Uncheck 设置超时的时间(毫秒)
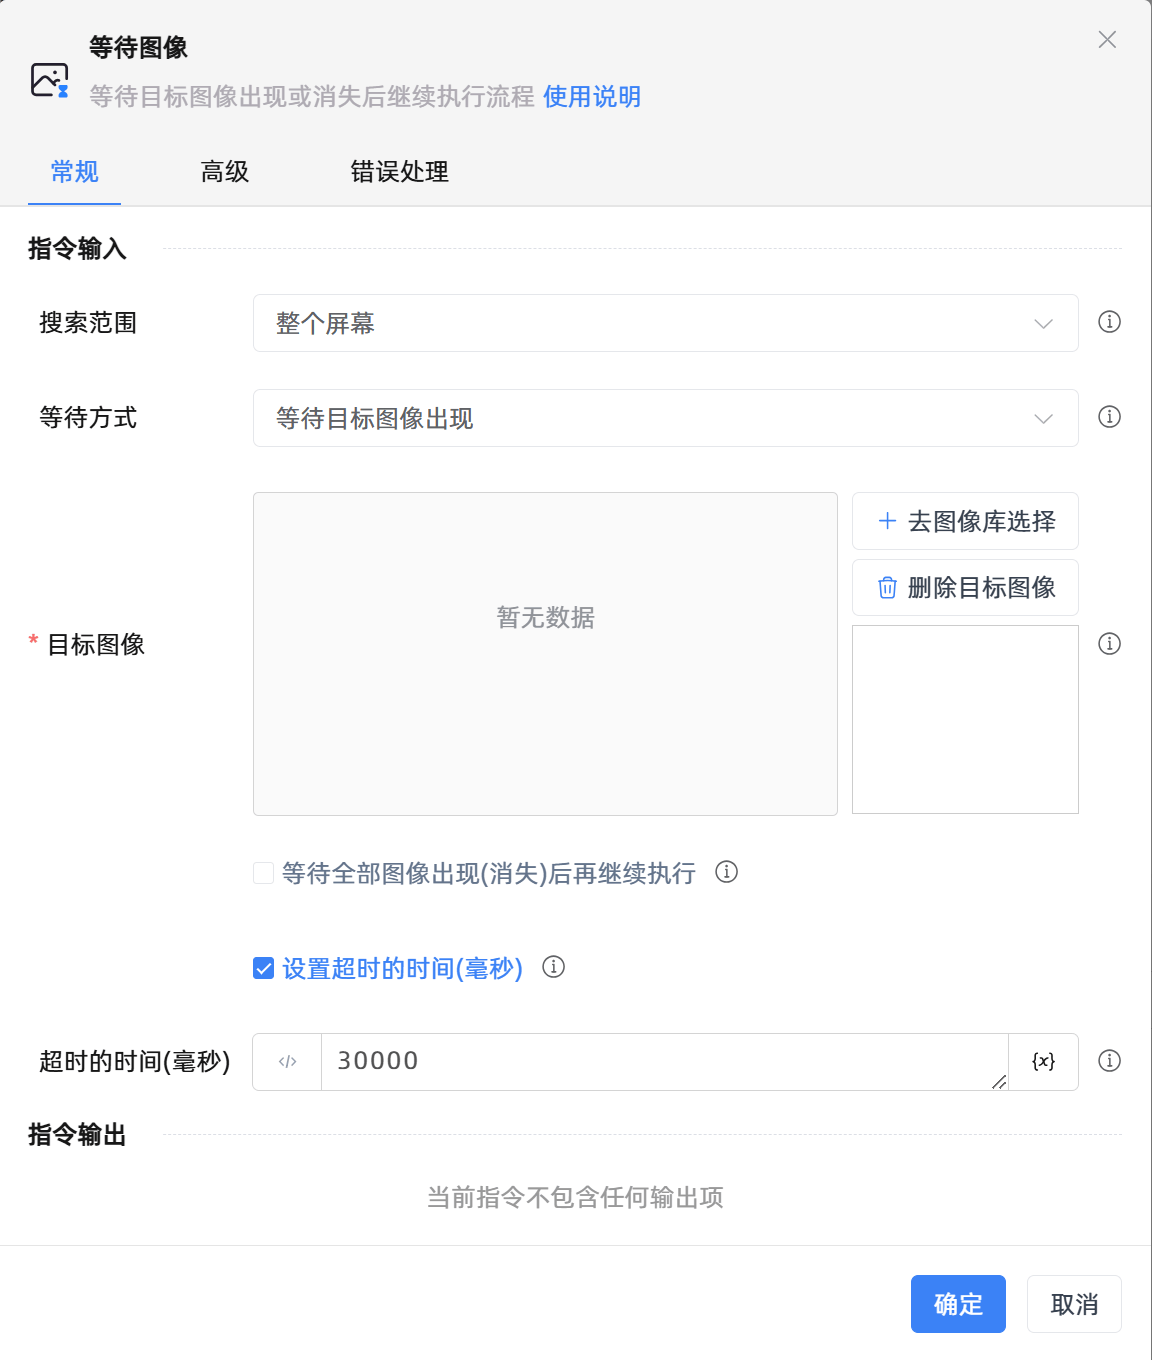This screenshot has height=1360, width=1152. (x=262, y=967)
